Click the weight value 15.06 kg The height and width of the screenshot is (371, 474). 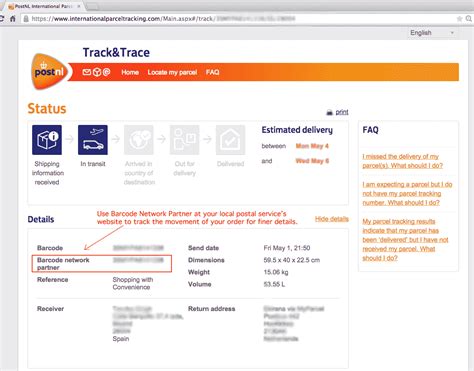[x=276, y=272]
